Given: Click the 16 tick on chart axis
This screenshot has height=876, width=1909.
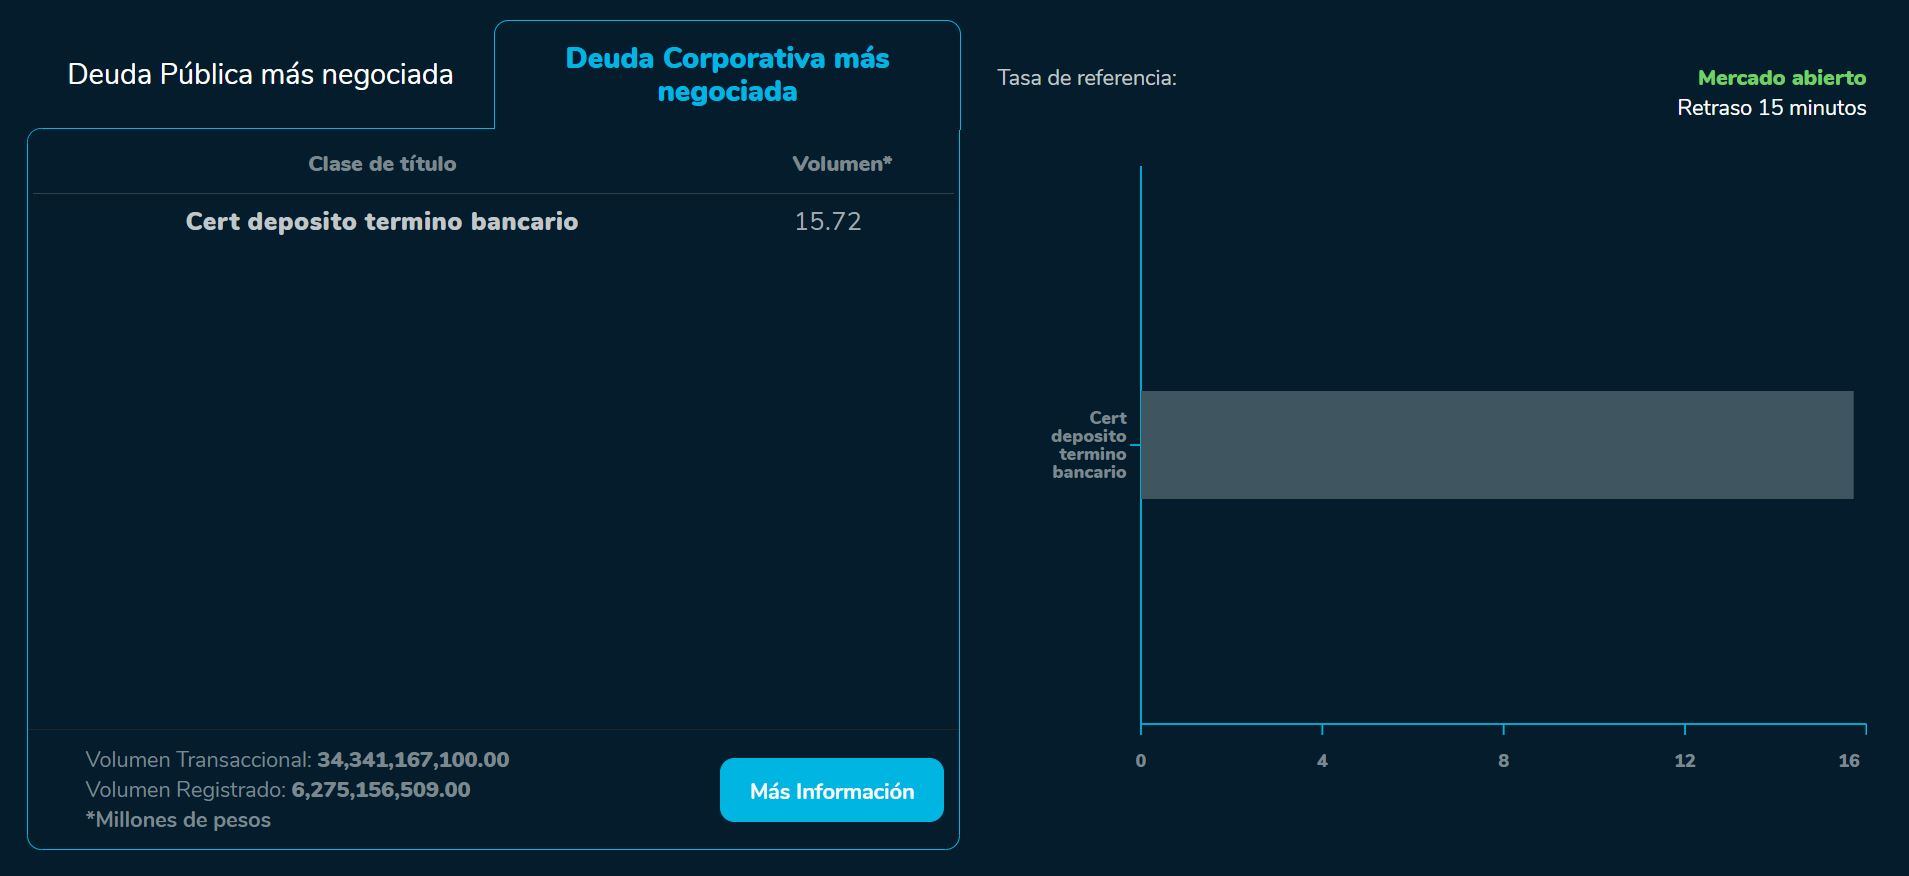Looking at the screenshot, I should [1849, 761].
